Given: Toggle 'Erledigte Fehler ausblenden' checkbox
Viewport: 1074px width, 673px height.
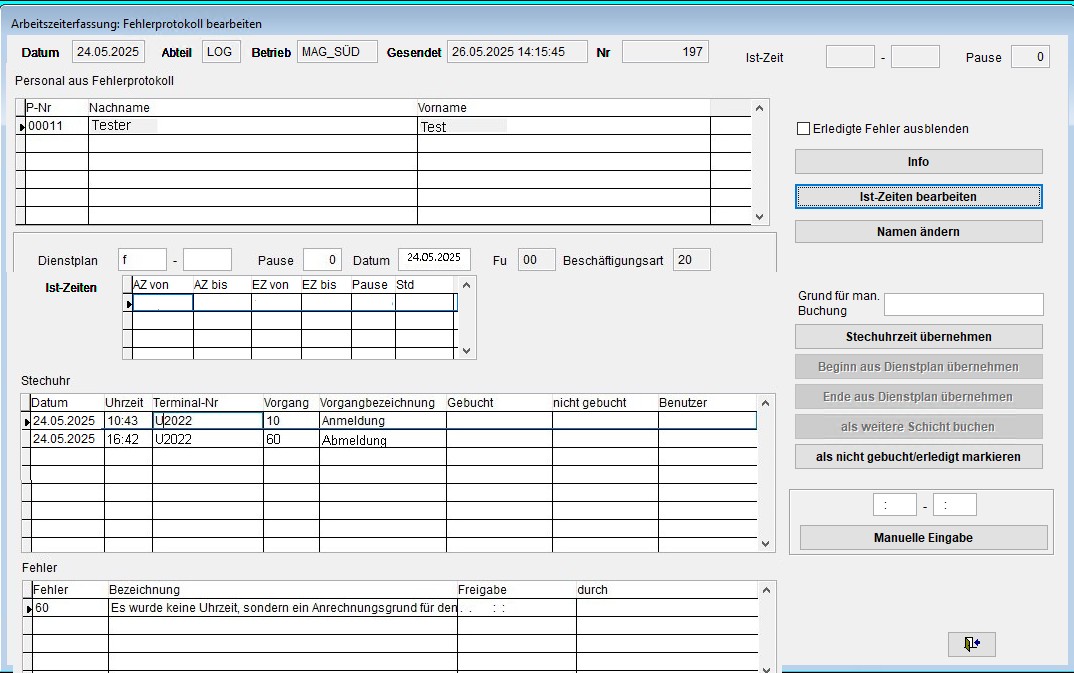Looking at the screenshot, I should [803, 129].
